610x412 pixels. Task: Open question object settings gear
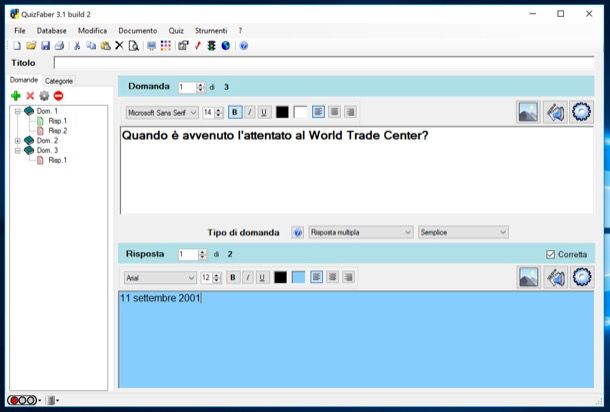point(582,112)
